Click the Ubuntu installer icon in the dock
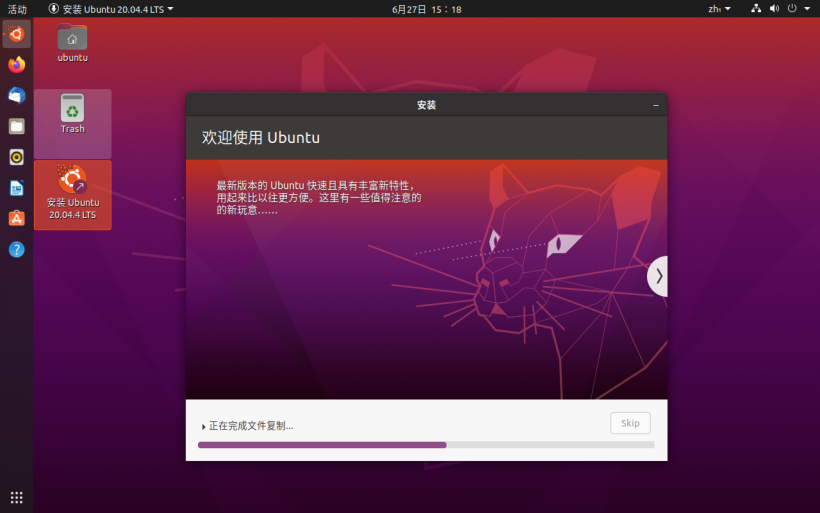The image size is (820, 513). [x=16, y=34]
